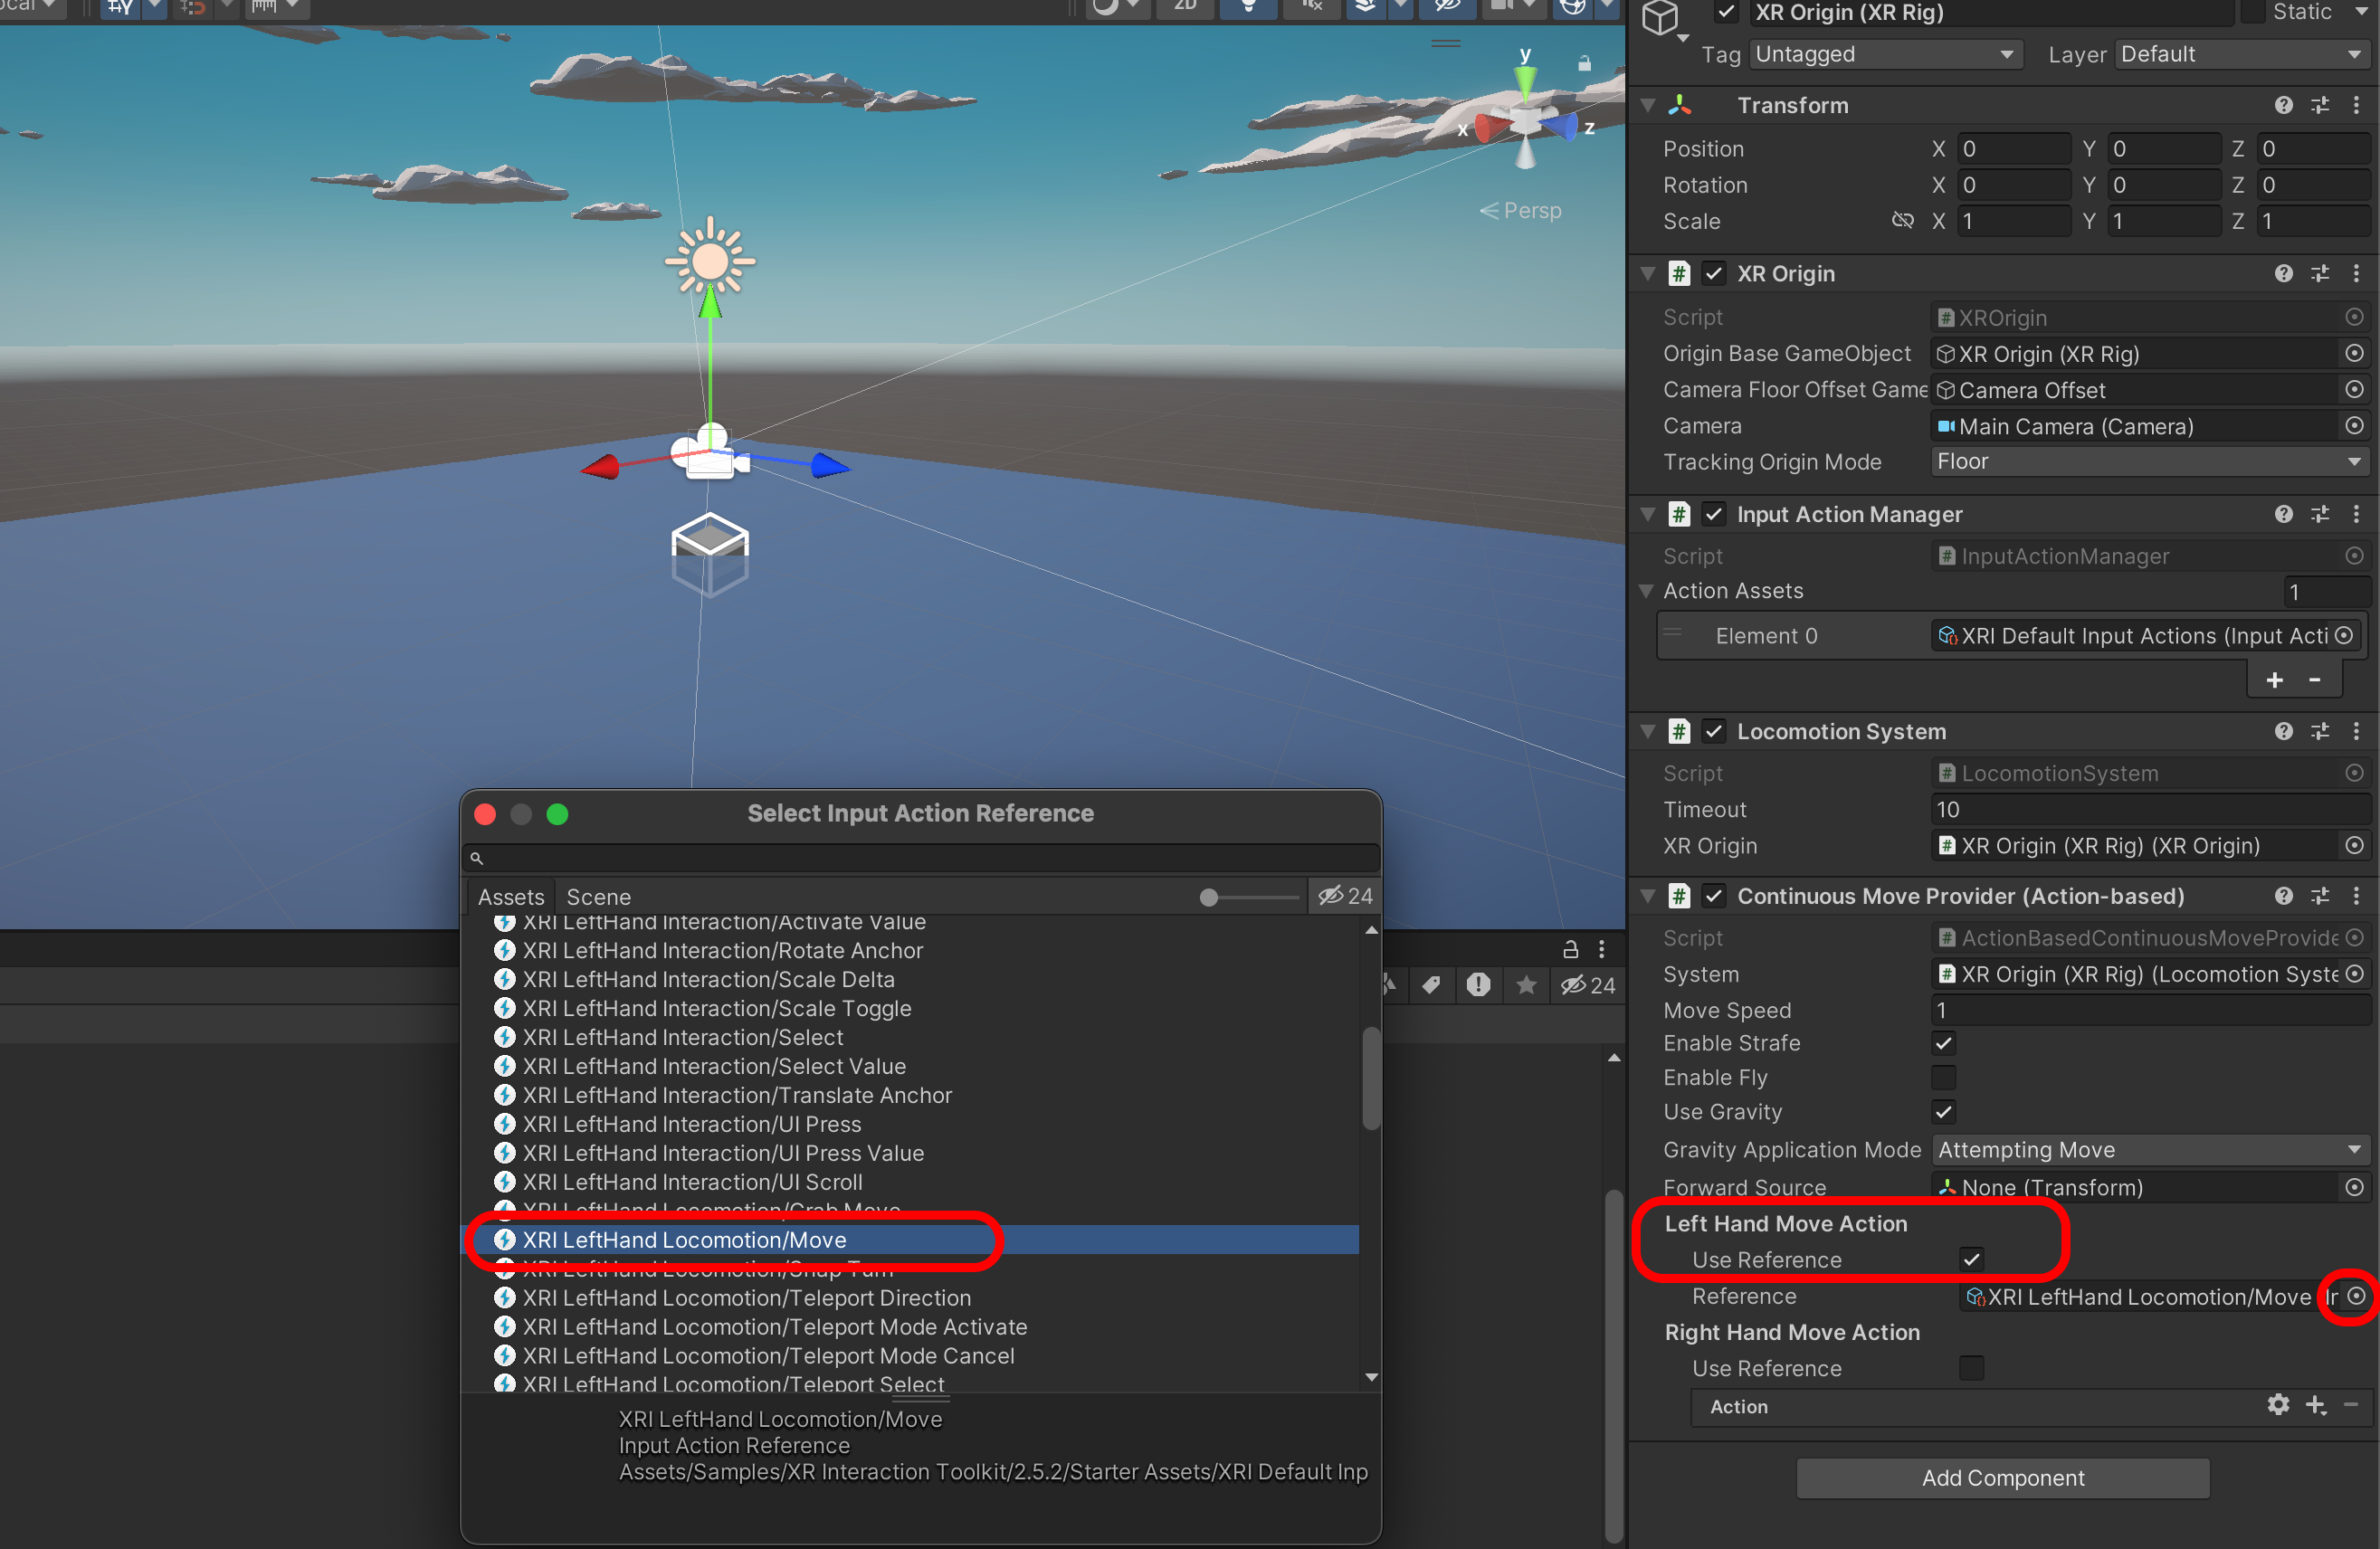The image size is (2380, 1549).
Task: Toggle Enable Fly checkbox
Action: coord(1943,1077)
